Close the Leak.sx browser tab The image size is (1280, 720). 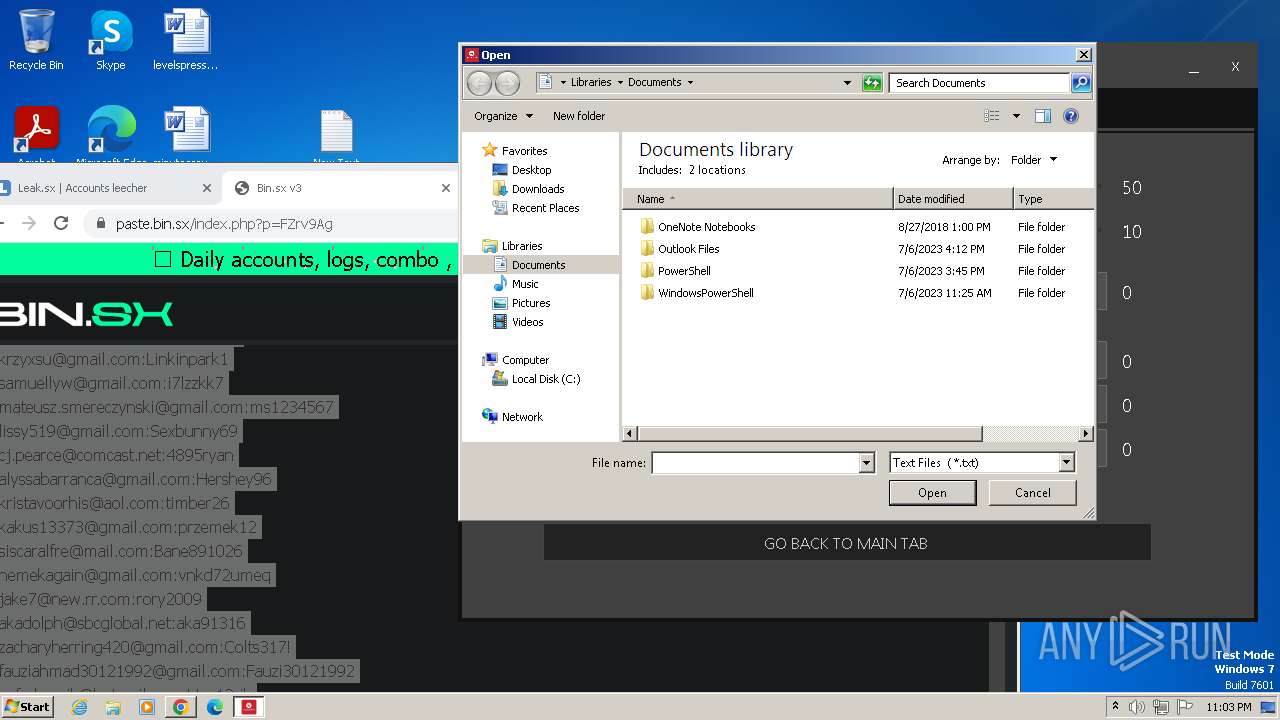pyautogui.click(x=207, y=188)
